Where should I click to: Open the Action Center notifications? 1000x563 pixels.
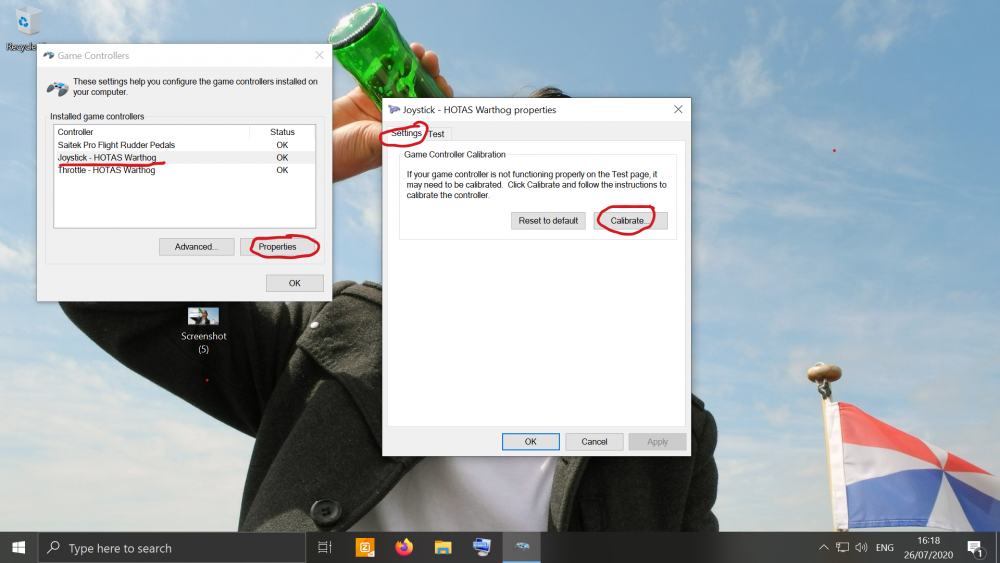pos(974,548)
